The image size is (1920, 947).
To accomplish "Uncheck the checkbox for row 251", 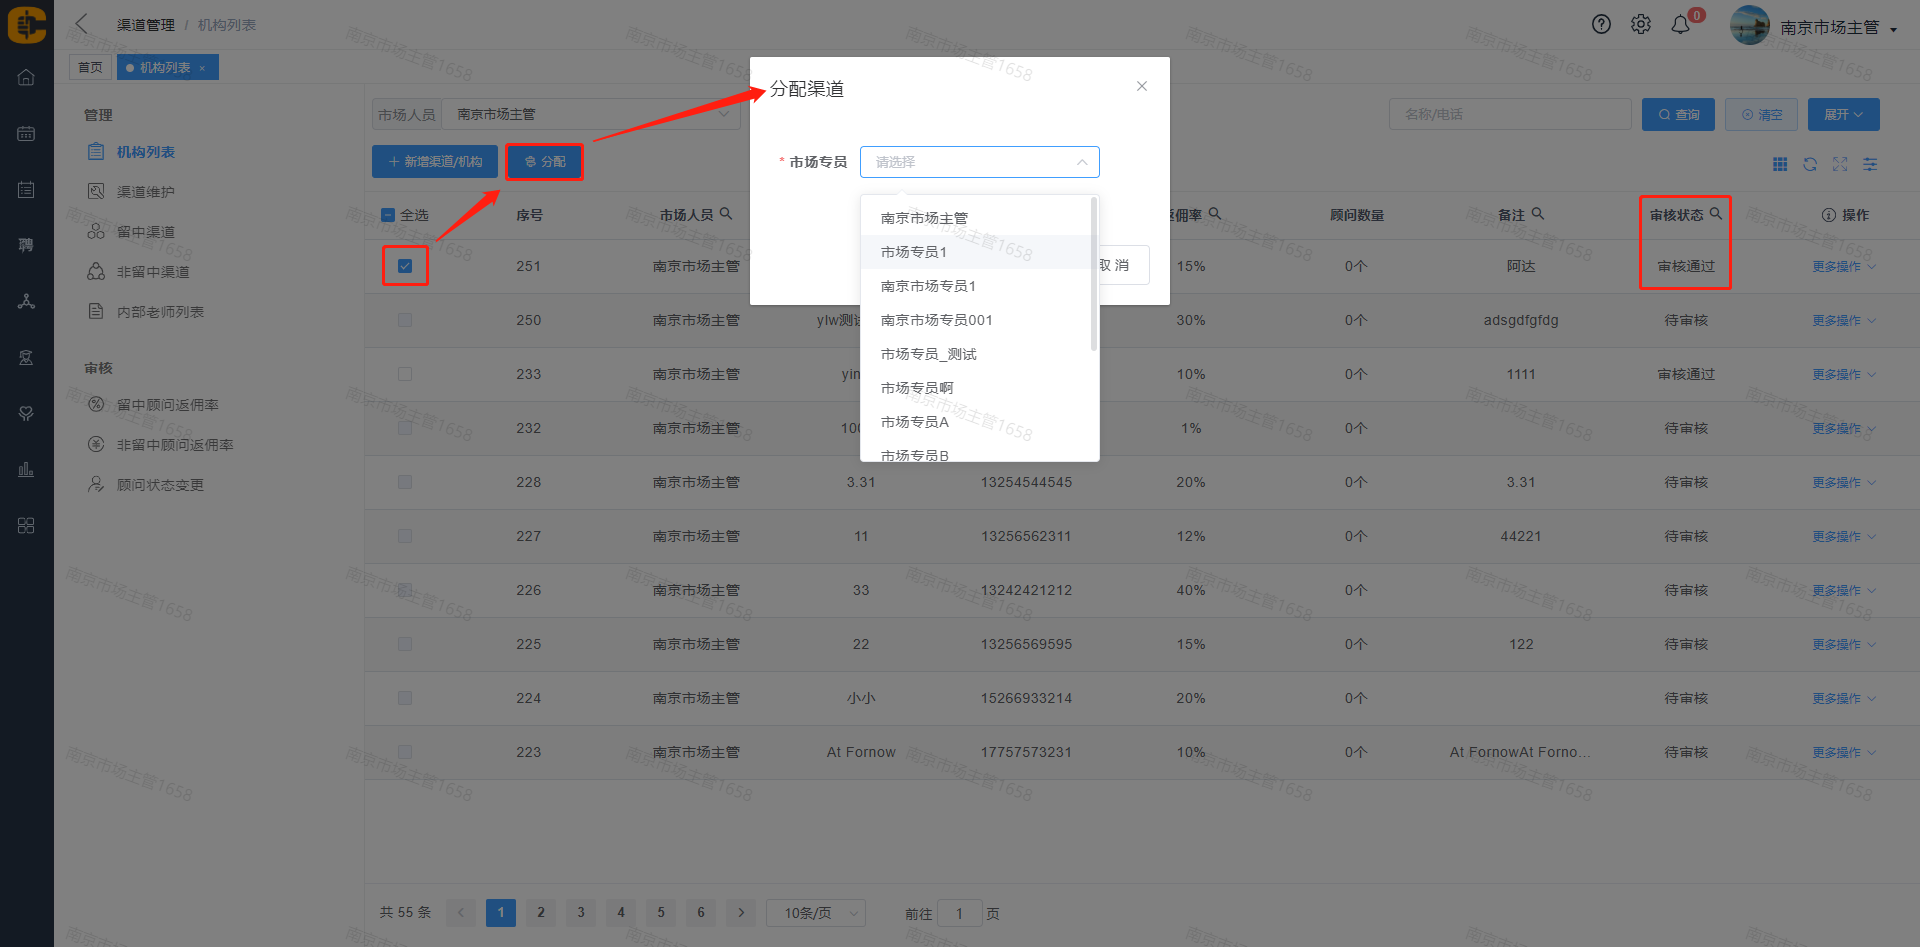I will point(405,266).
